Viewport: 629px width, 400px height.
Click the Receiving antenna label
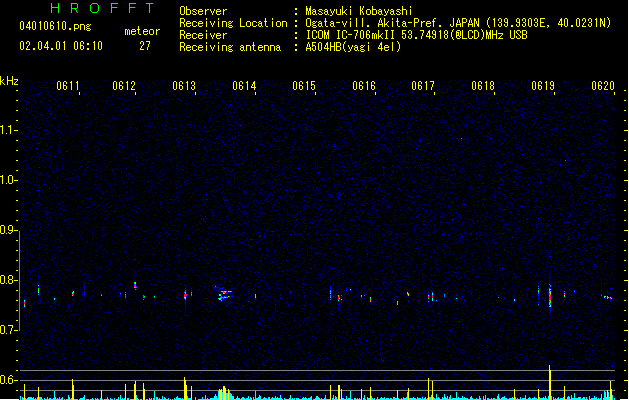click(x=230, y=47)
